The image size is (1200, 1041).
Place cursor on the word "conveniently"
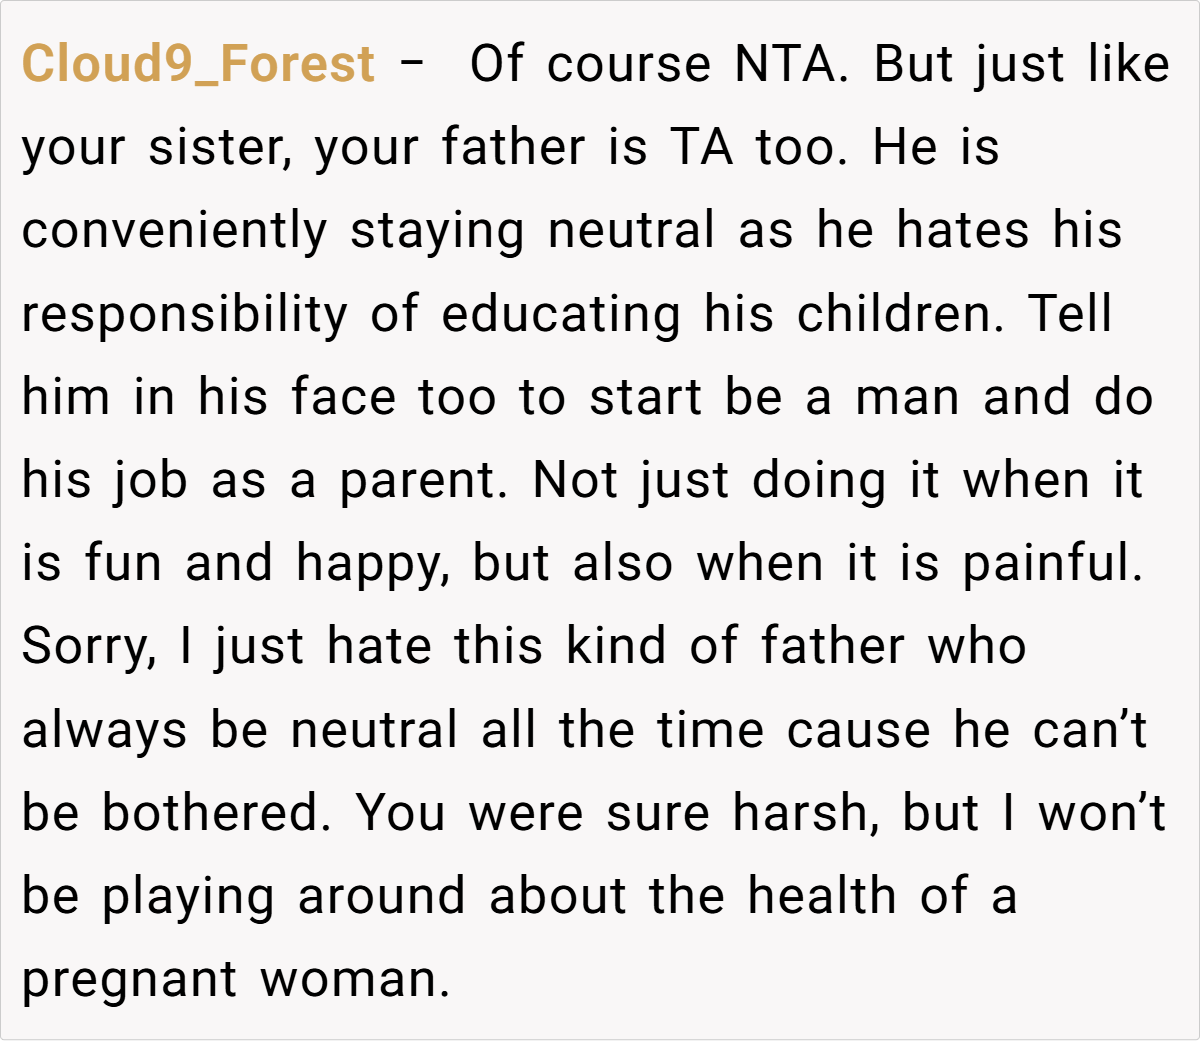pos(174,231)
